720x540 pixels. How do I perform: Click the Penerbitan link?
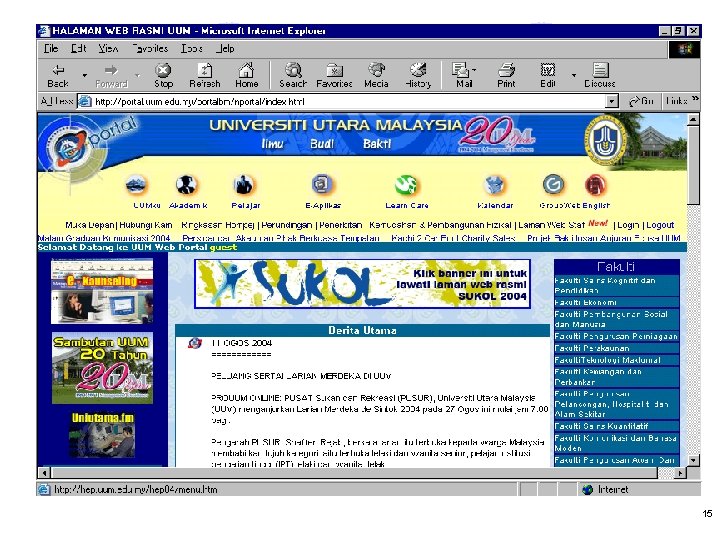[x=341, y=225]
